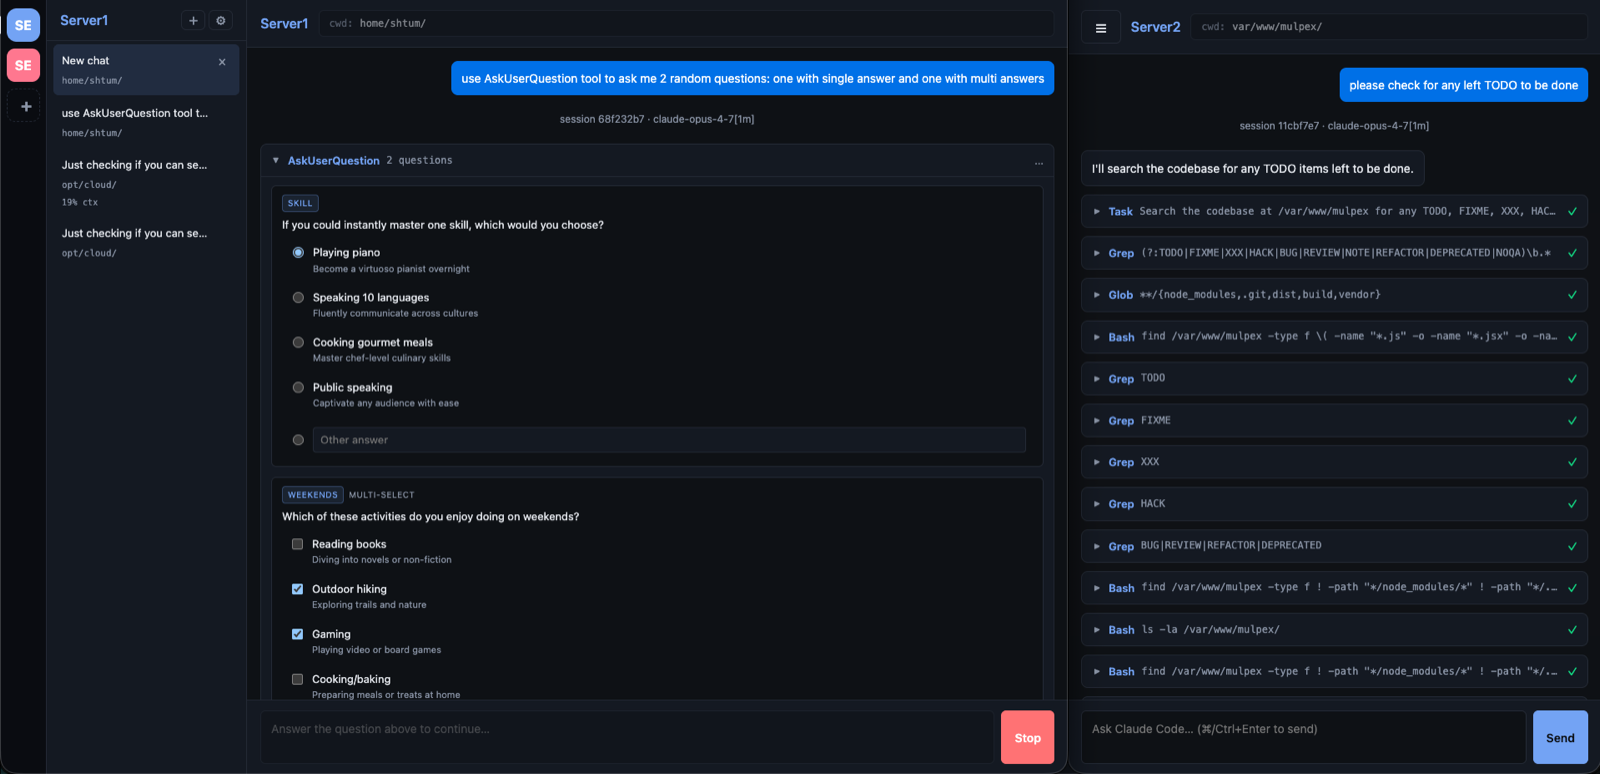The image size is (1600, 774).
Task: Click the WEEKENDS question tag
Action: (313, 495)
